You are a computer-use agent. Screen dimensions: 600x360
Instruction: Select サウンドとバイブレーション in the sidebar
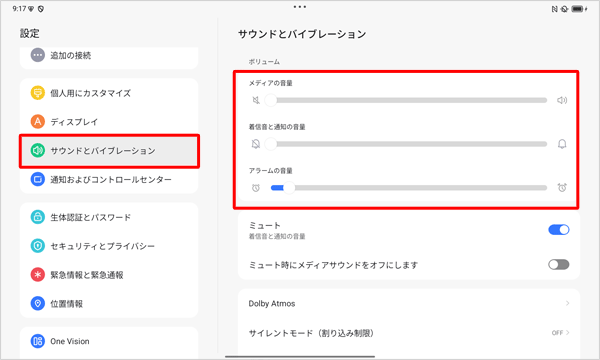(x=109, y=151)
